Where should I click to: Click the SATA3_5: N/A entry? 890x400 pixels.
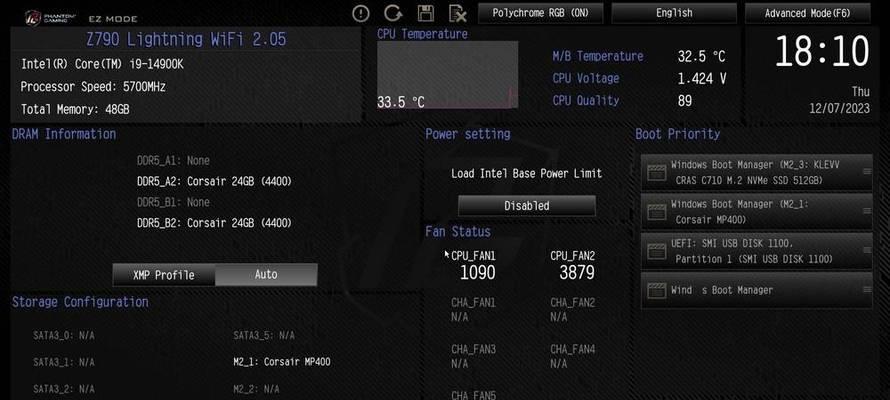pos(264,336)
